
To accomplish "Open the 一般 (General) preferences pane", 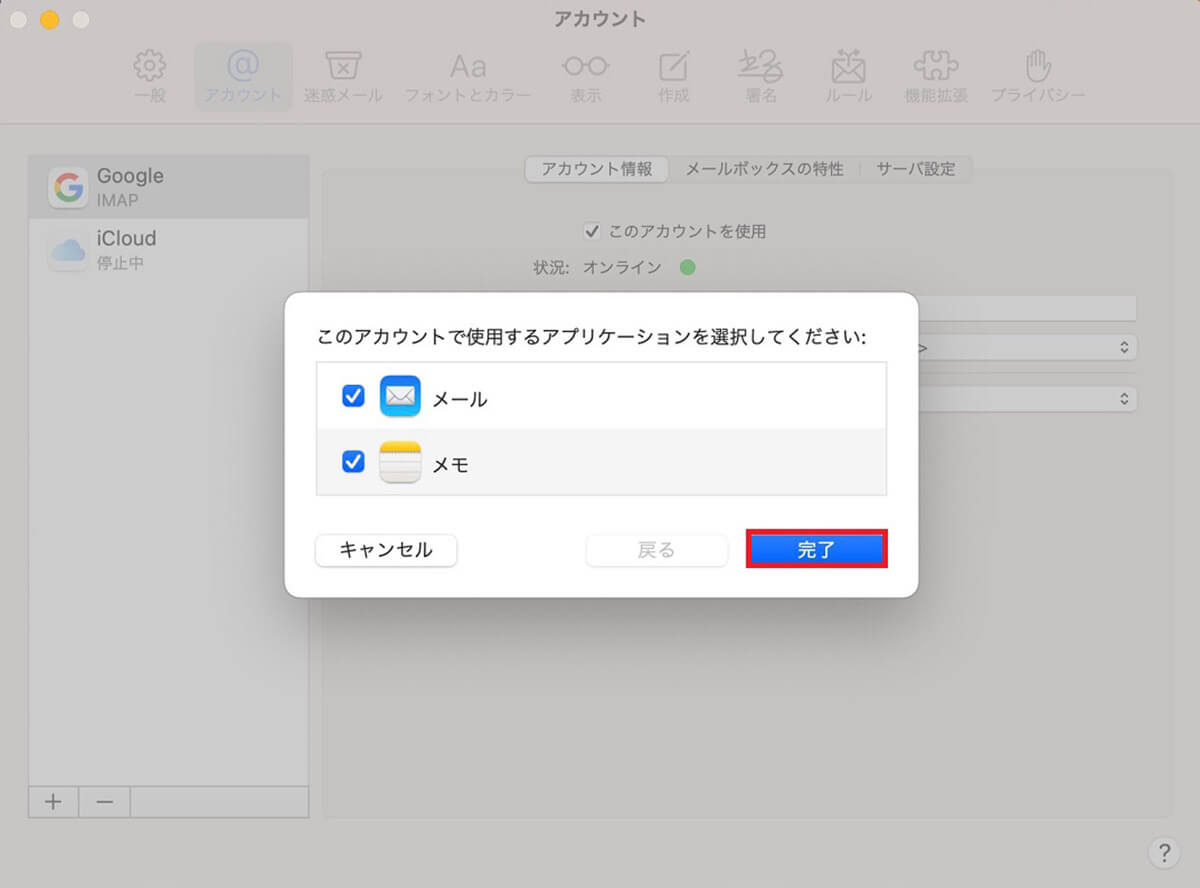I will [x=150, y=77].
